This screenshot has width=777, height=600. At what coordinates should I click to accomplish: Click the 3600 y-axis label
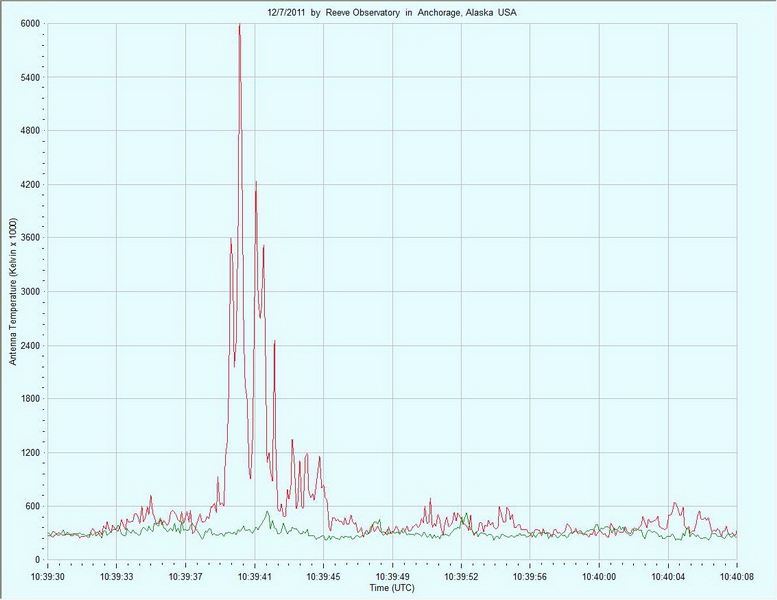coord(30,238)
